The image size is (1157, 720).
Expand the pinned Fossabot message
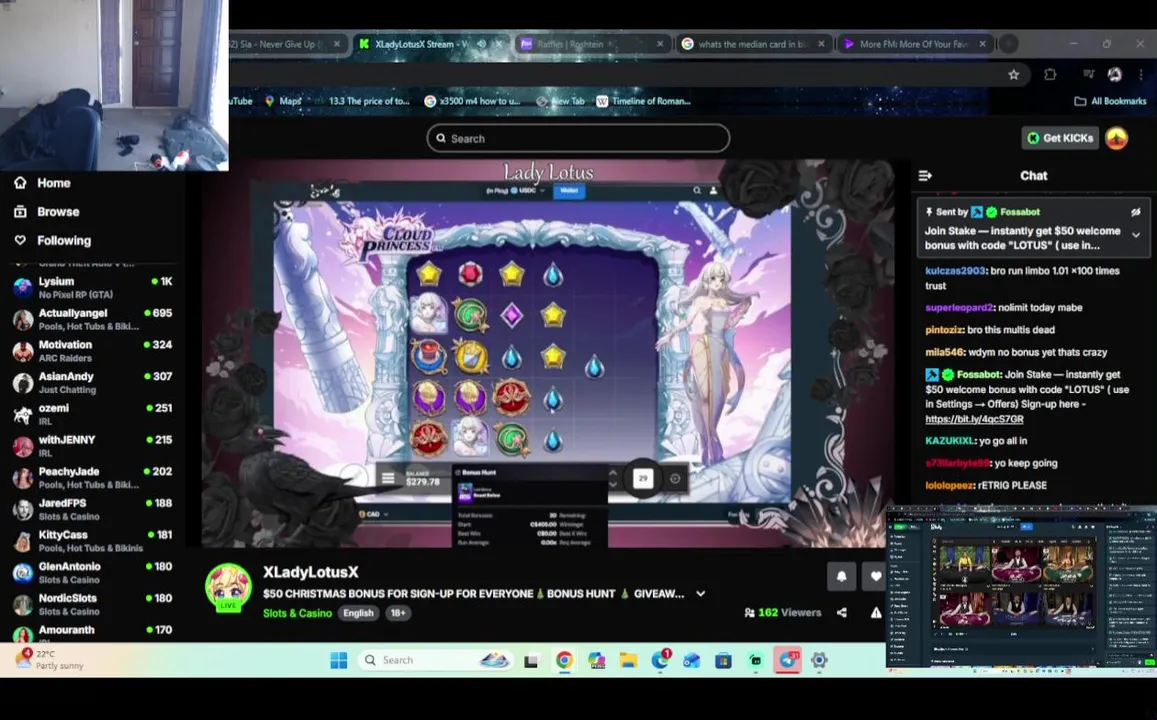pos(1136,235)
